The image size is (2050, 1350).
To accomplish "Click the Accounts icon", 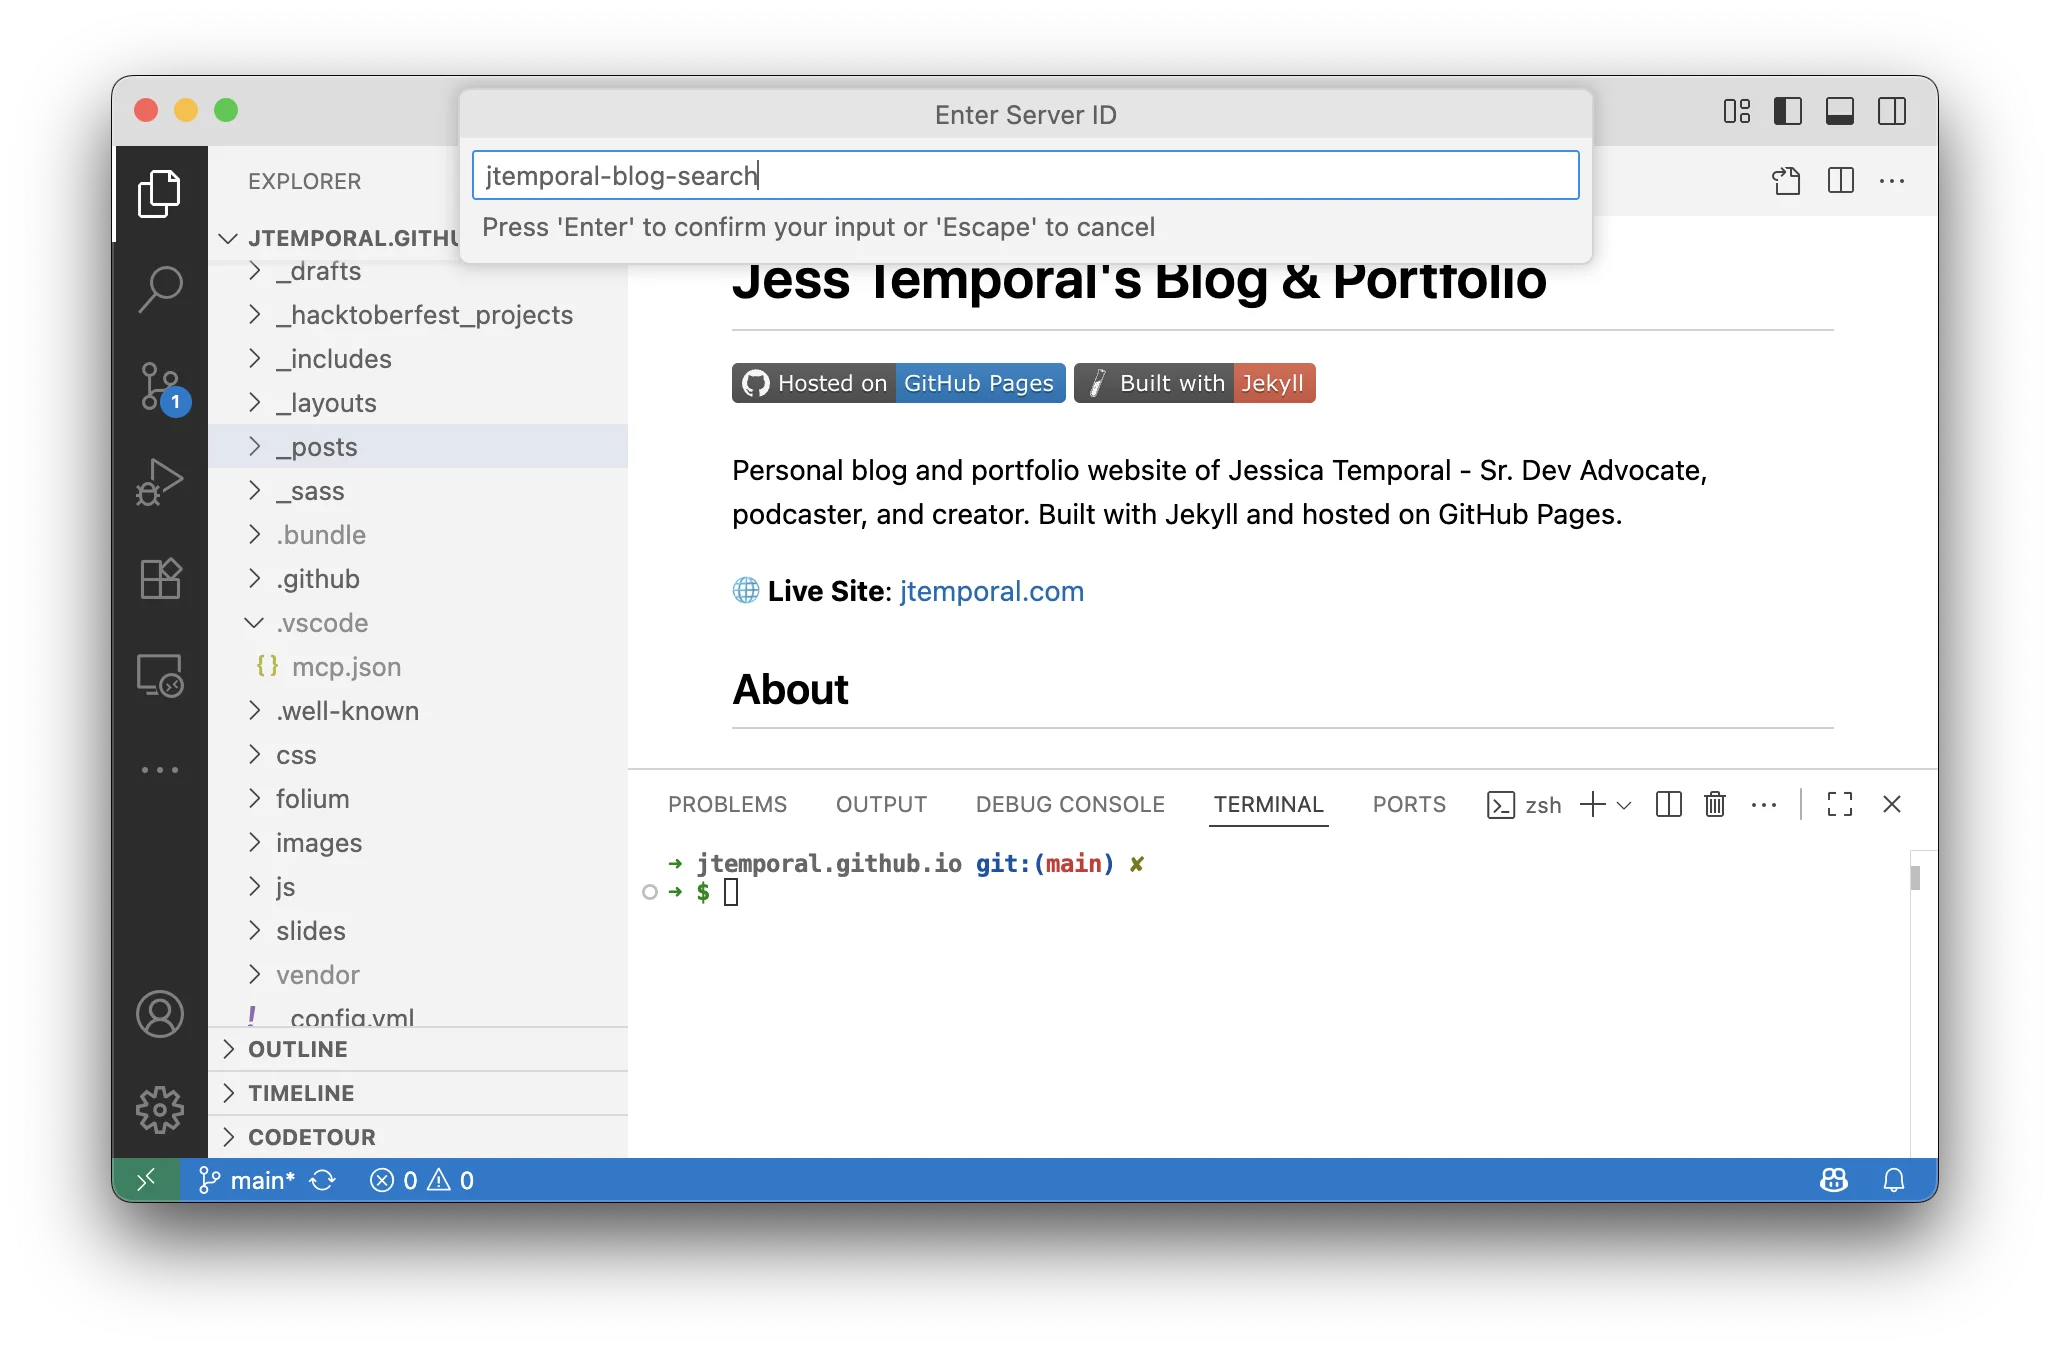I will click(160, 1014).
